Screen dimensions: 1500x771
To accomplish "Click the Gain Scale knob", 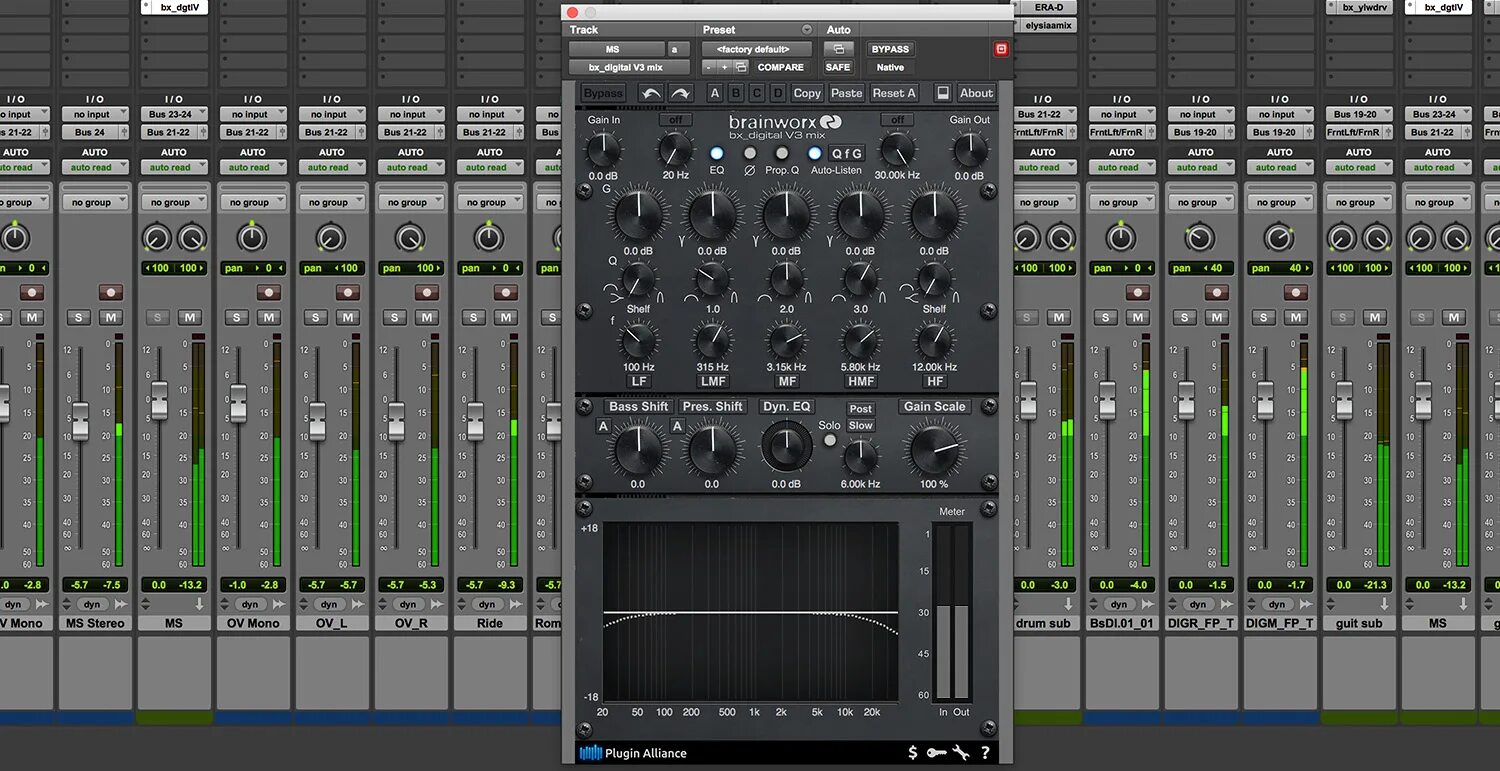I will coord(934,449).
